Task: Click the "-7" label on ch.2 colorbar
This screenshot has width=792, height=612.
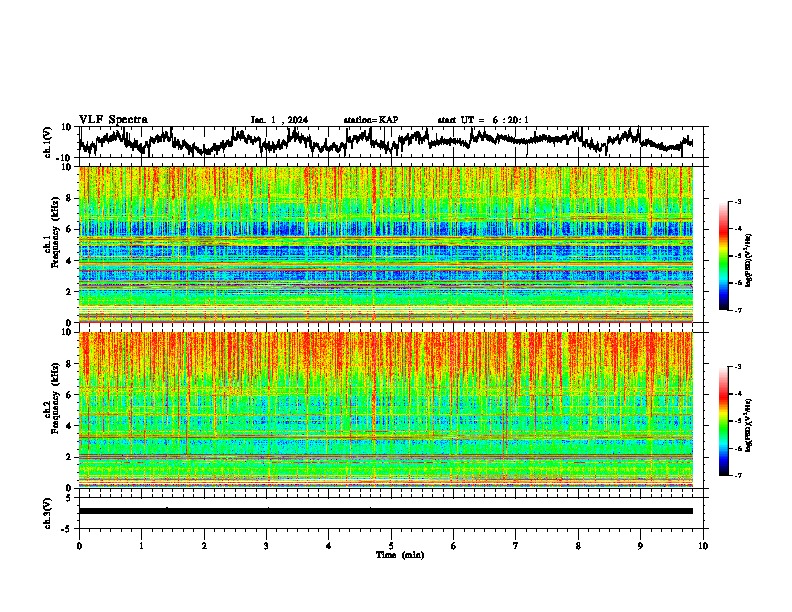Action: tap(737, 475)
